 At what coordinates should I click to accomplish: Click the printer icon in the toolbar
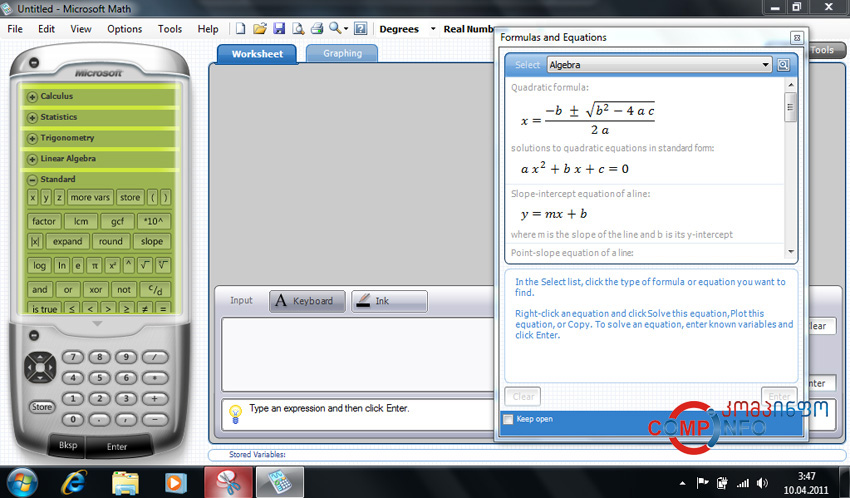(317, 29)
